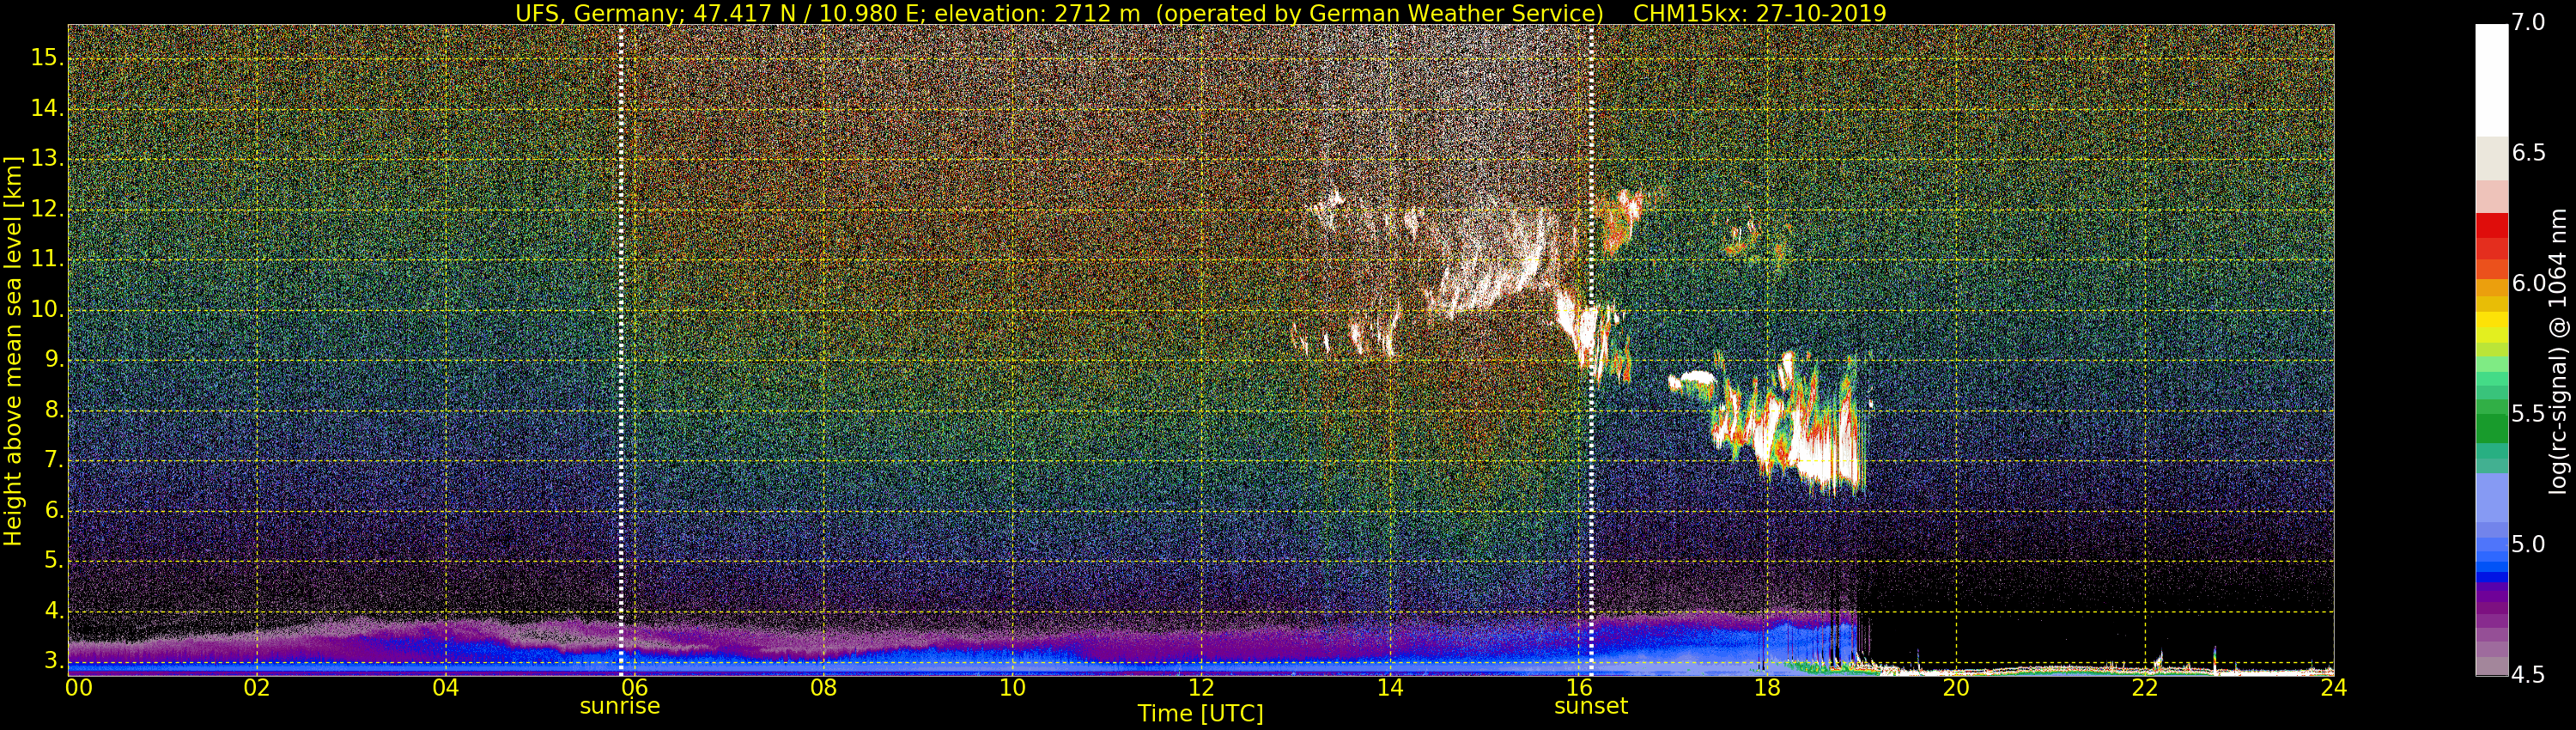Click the station title starting "UFS, Germany"
The width and height of the screenshot is (2576, 730).
(x=1060, y=13)
